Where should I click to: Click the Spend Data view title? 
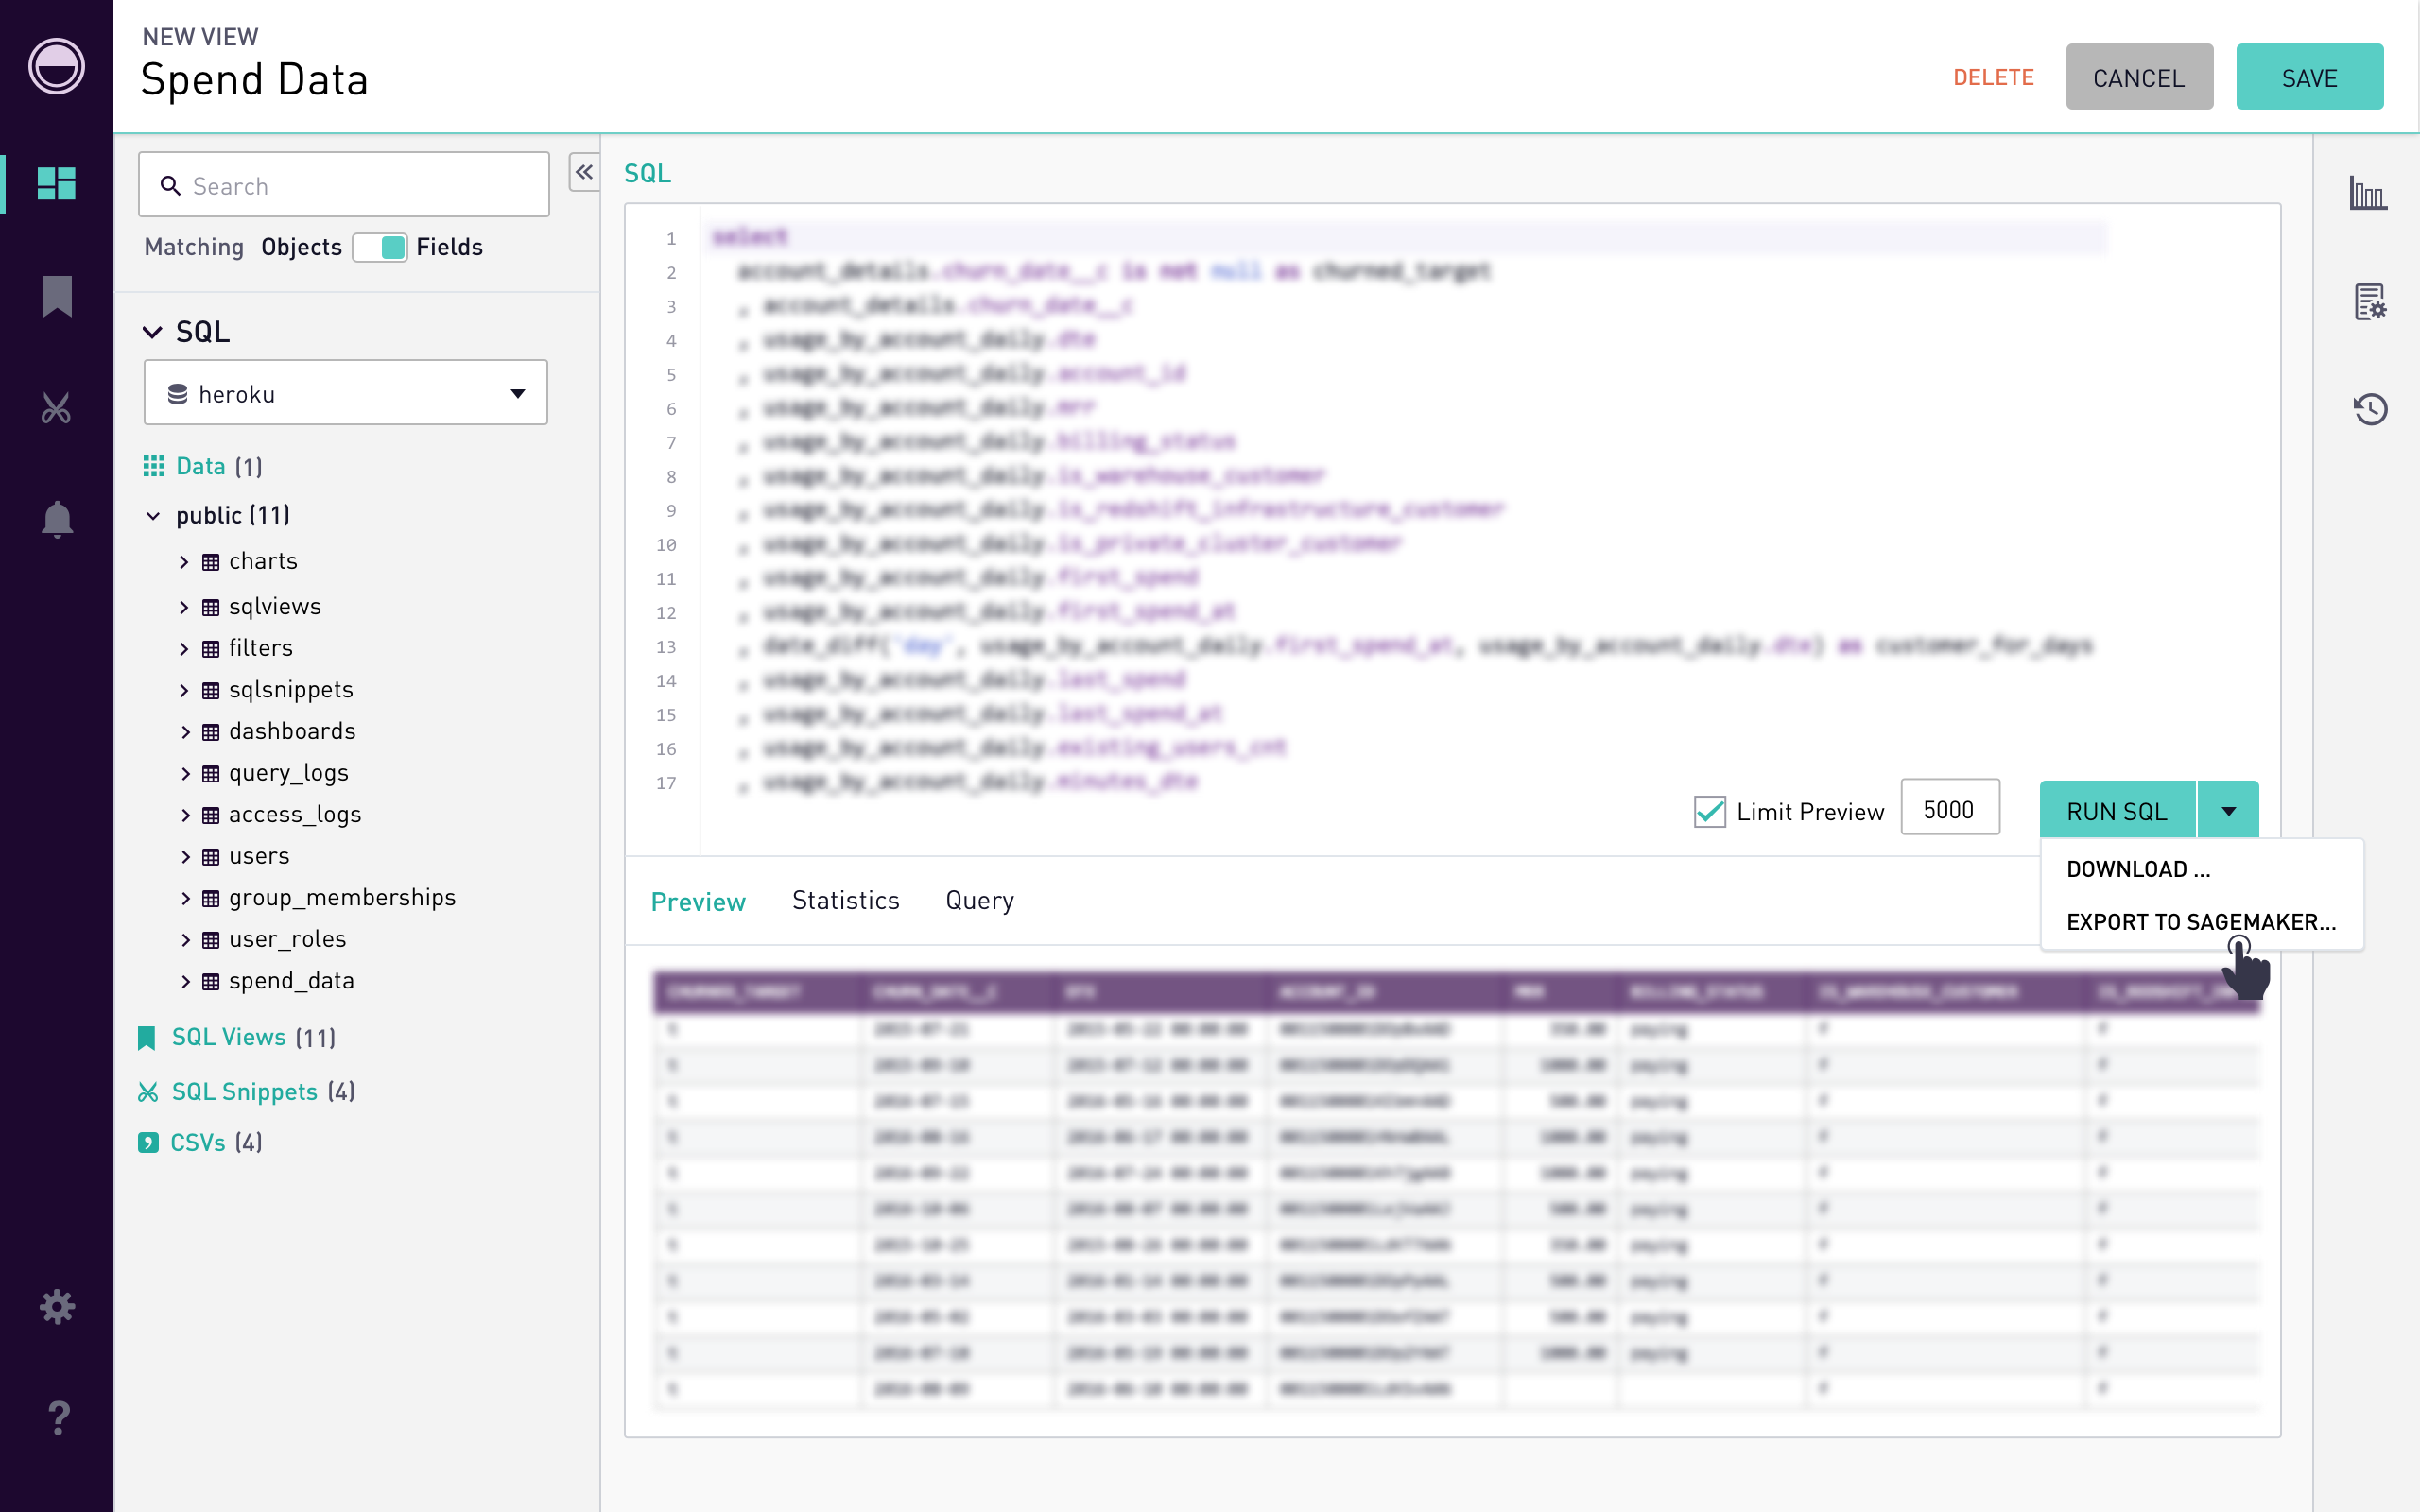(254, 80)
